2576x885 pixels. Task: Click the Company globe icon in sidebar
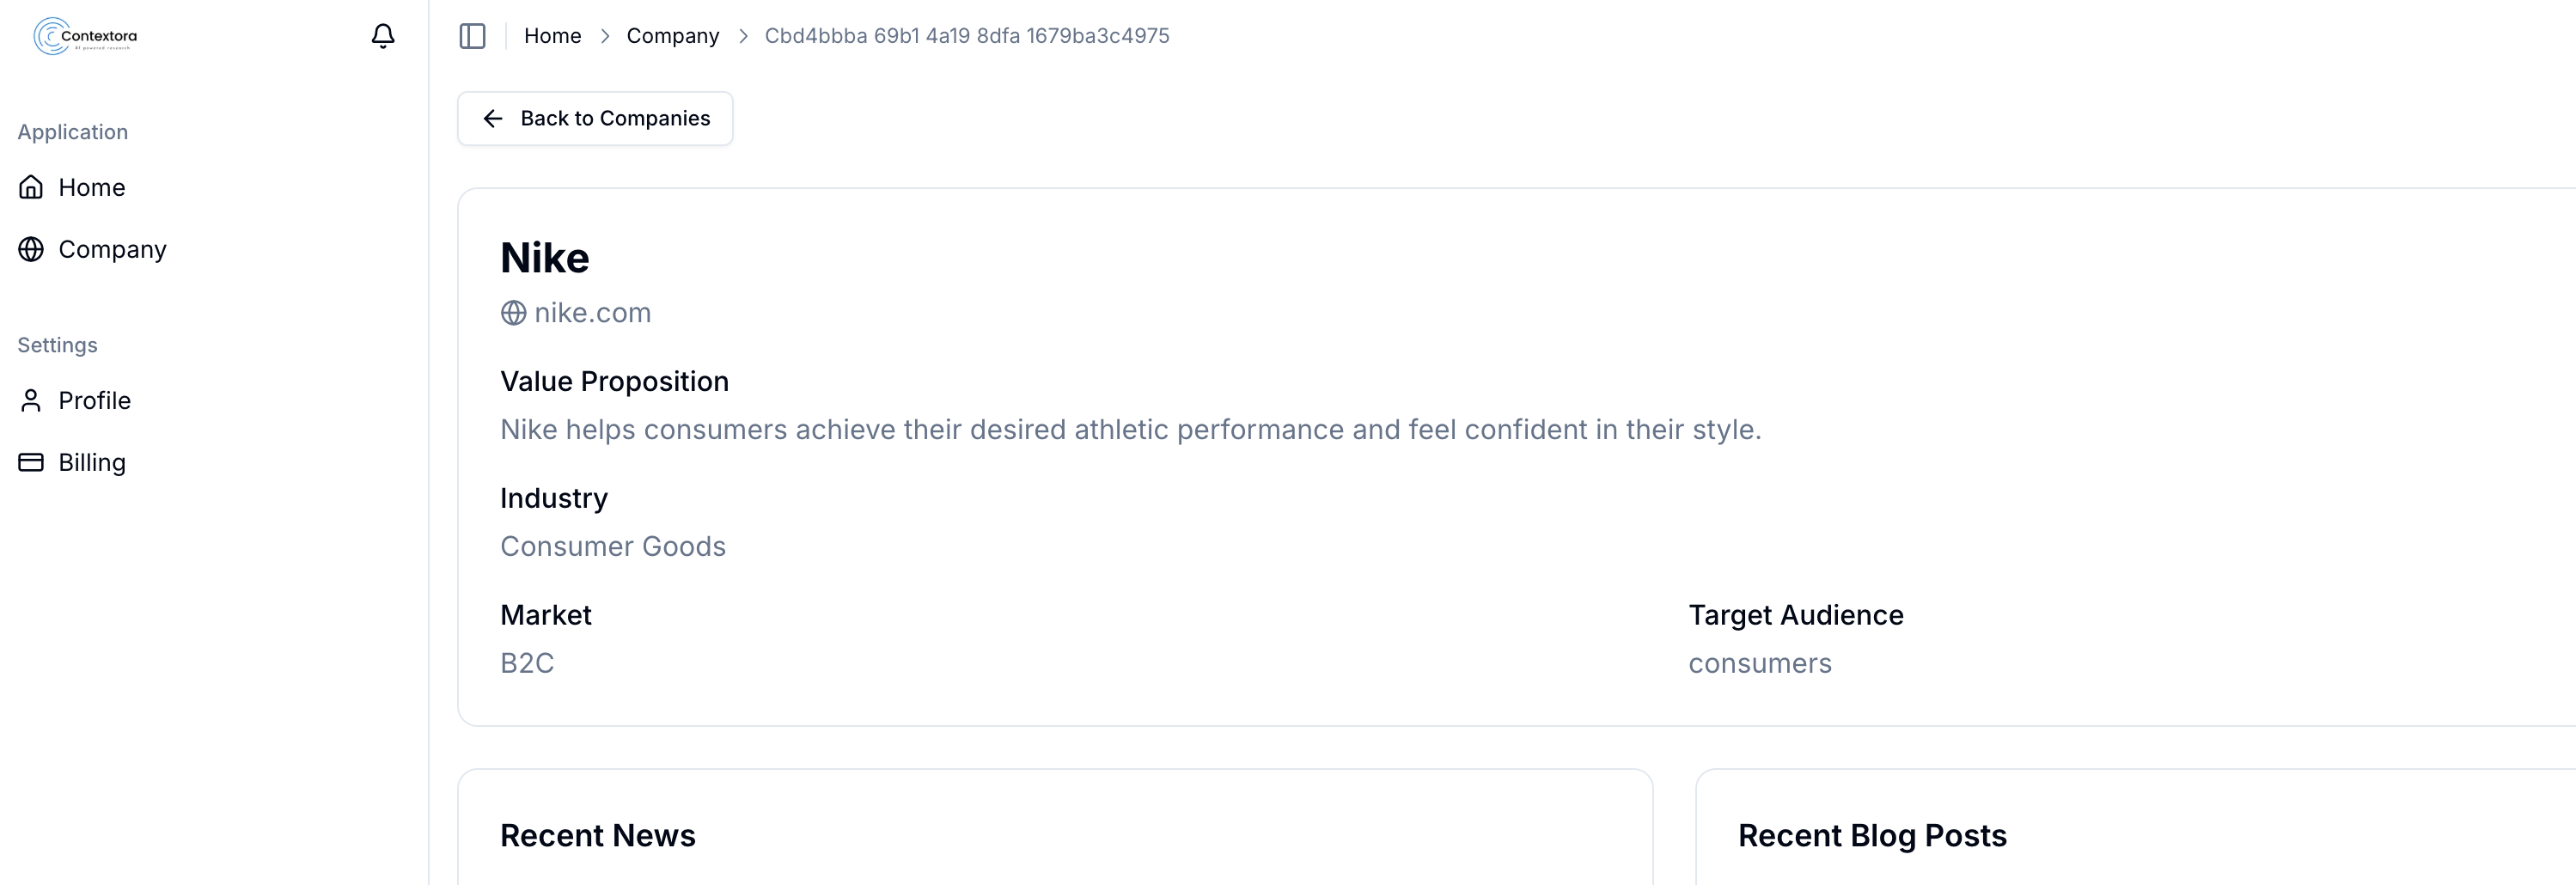point(31,249)
